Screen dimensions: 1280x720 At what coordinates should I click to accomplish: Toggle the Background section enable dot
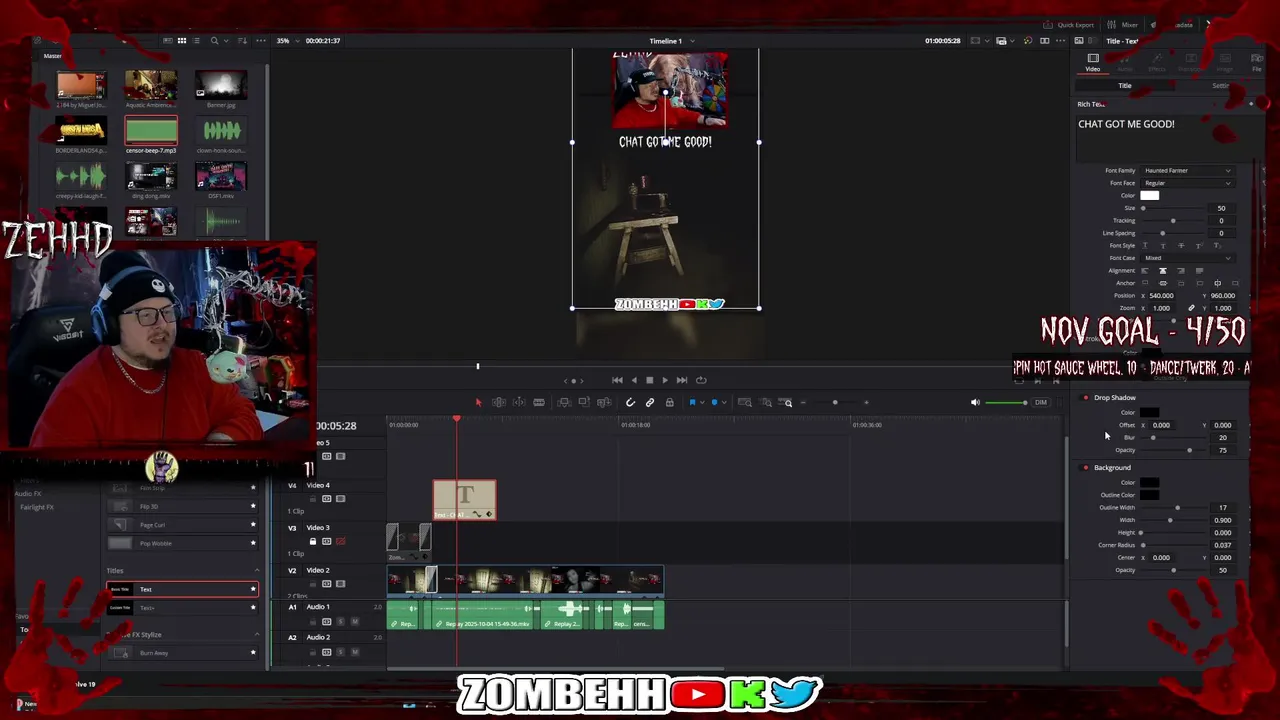pos(1085,468)
